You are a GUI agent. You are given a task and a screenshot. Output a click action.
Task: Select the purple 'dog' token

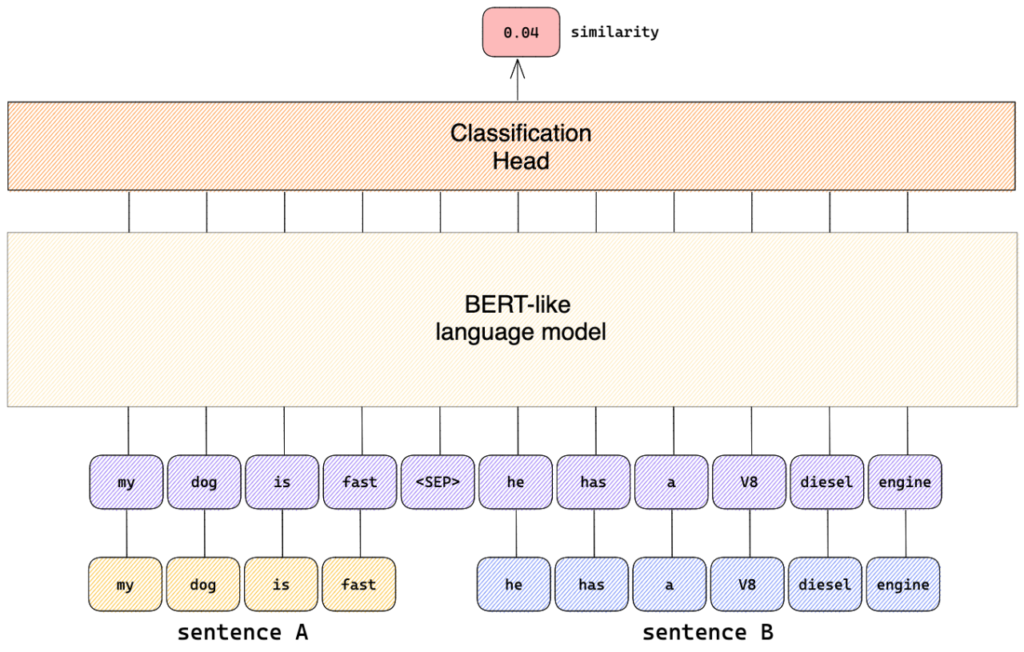[x=204, y=482]
